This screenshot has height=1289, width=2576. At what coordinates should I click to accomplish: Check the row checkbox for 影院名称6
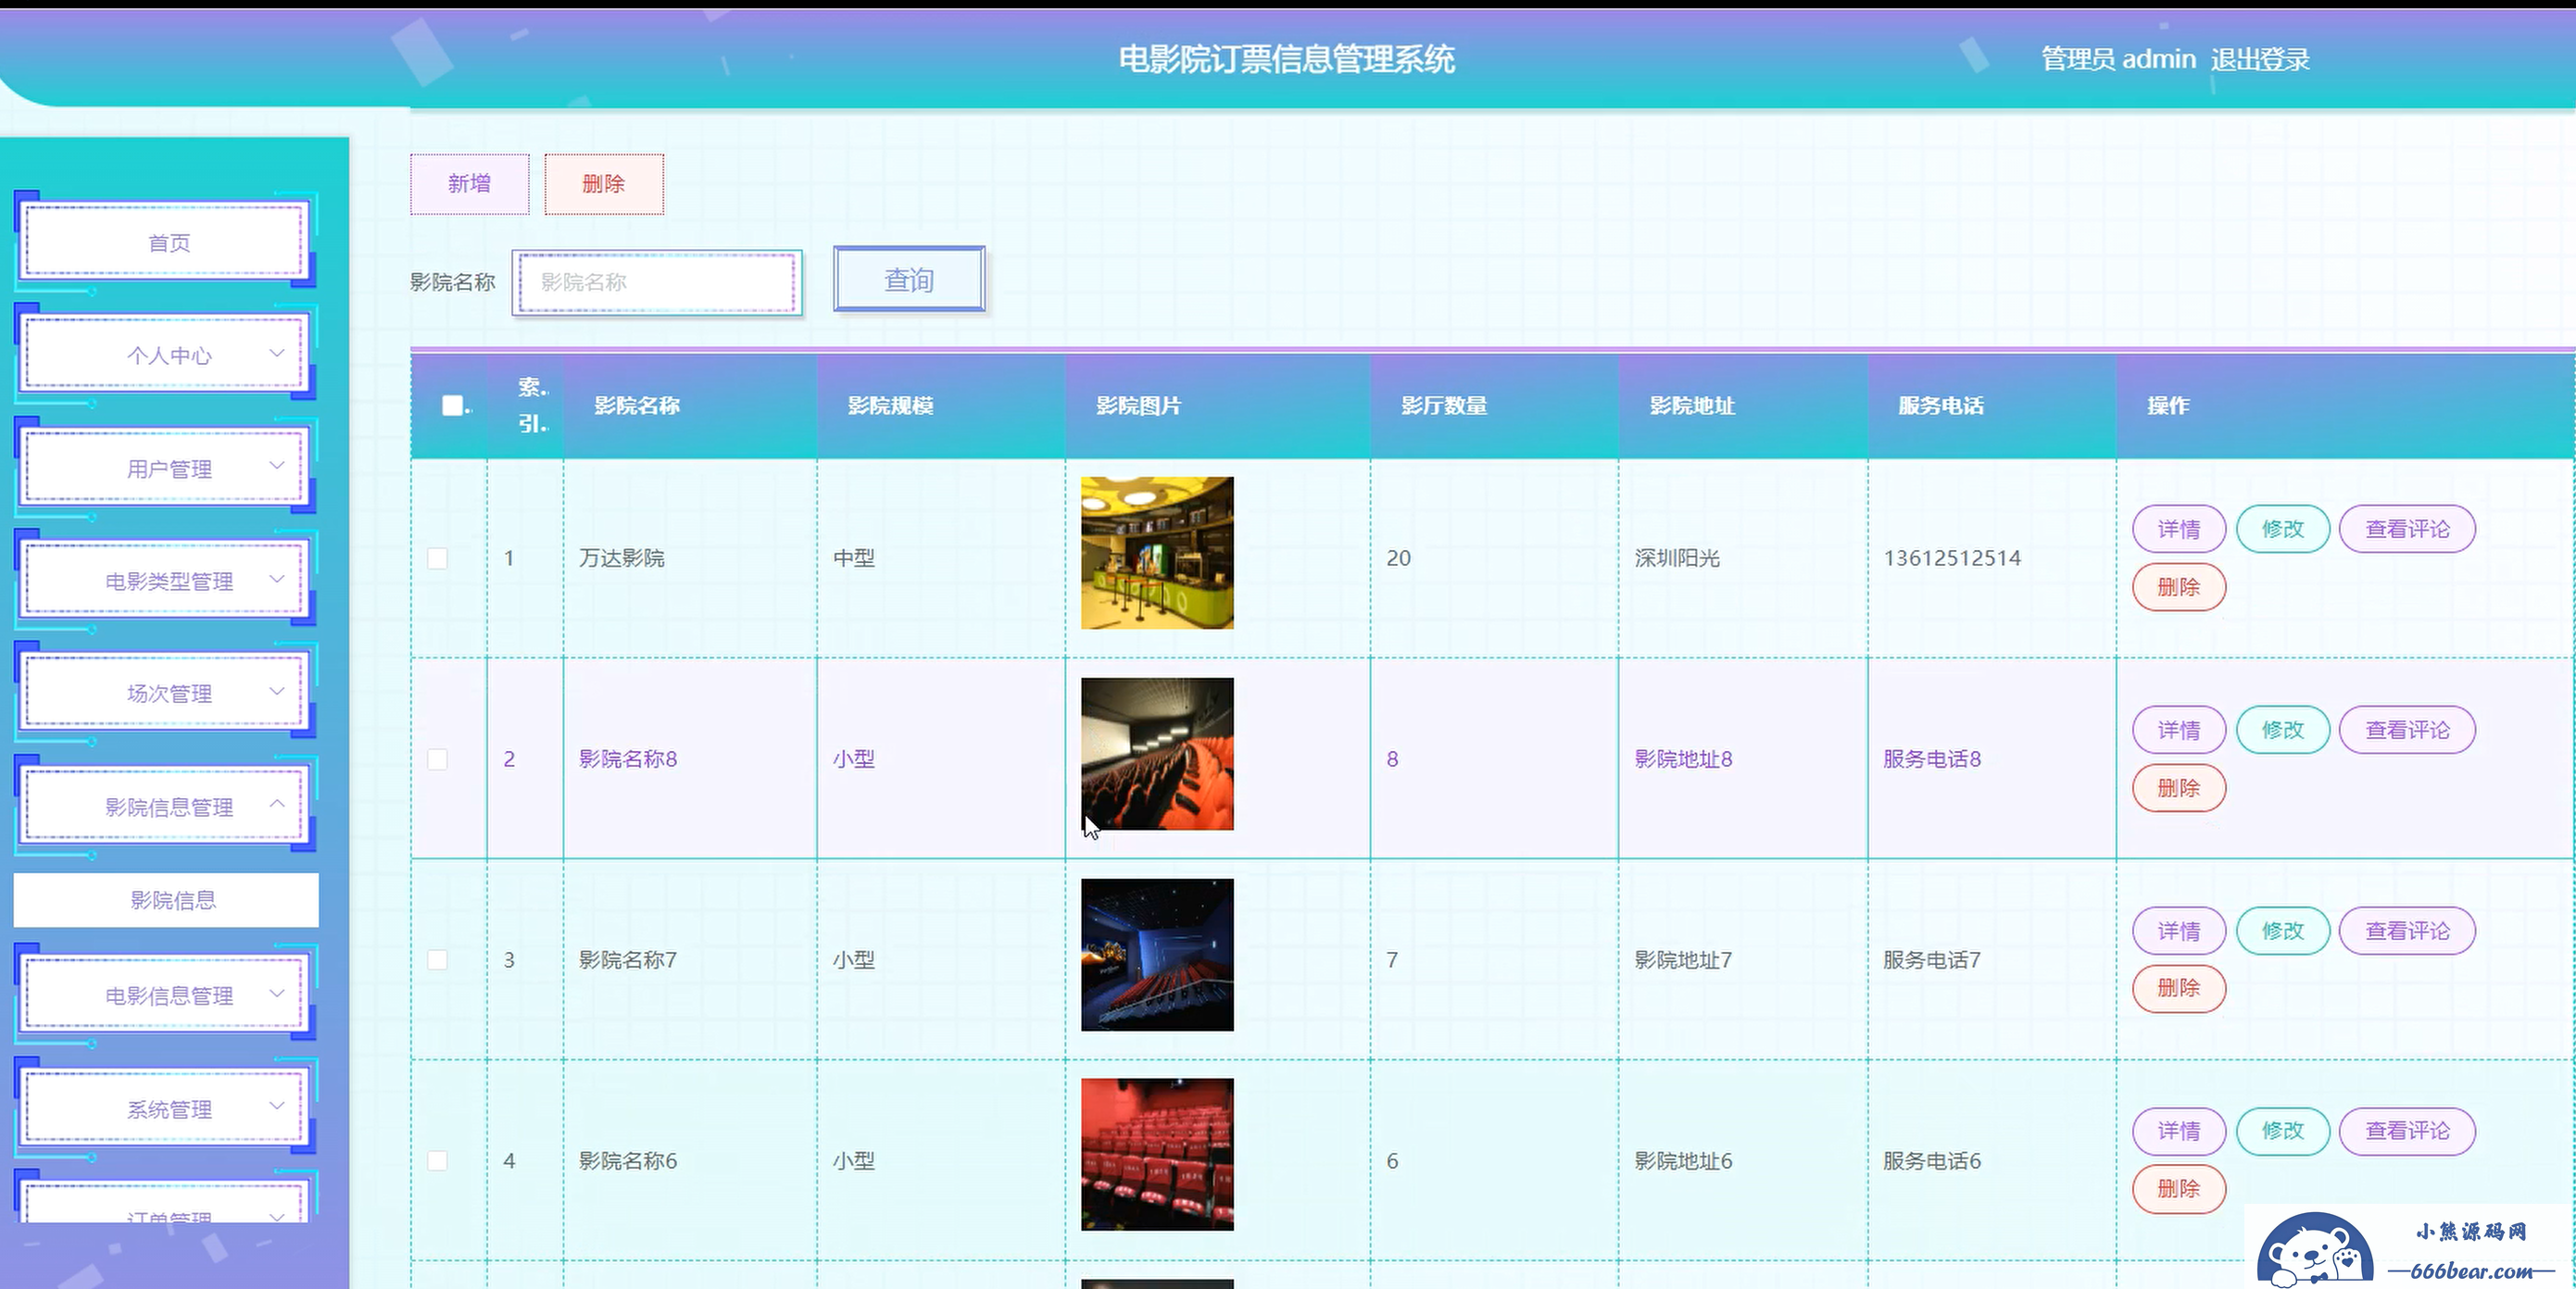tap(437, 1161)
